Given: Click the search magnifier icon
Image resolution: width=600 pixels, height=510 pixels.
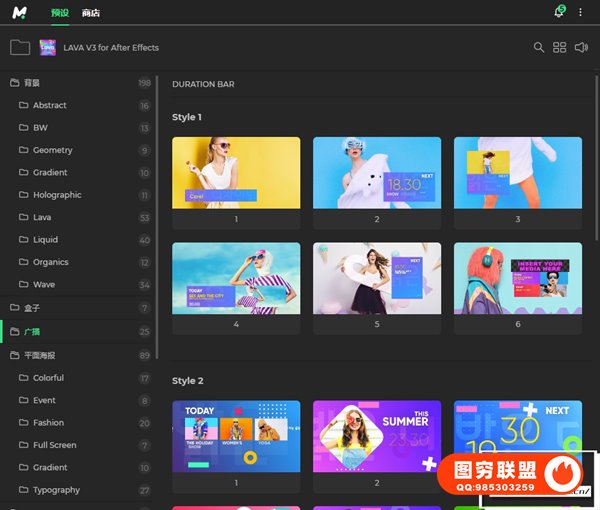Looking at the screenshot, I should click(x=539, y=47).
